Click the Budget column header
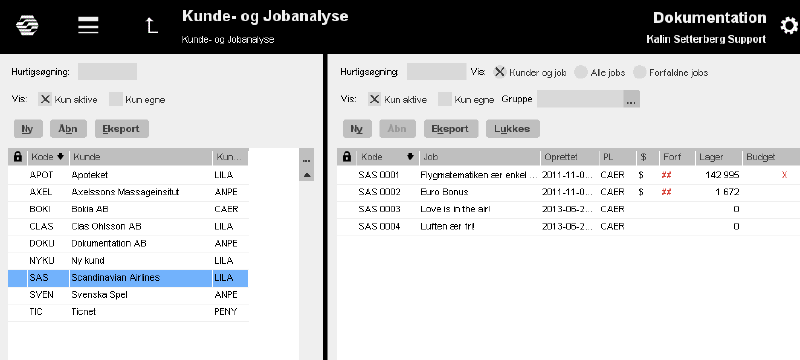800x360 pixels. pos(770,157)
